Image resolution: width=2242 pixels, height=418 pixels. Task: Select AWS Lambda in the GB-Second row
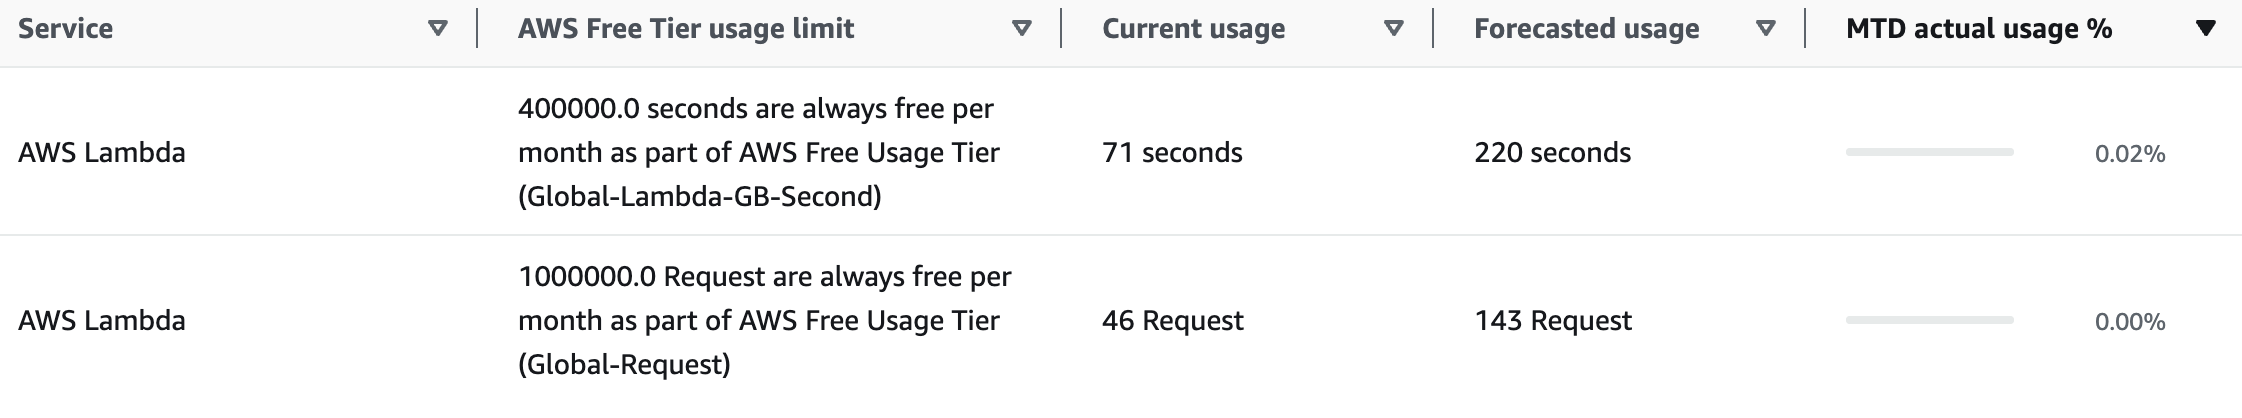point(102,153)
